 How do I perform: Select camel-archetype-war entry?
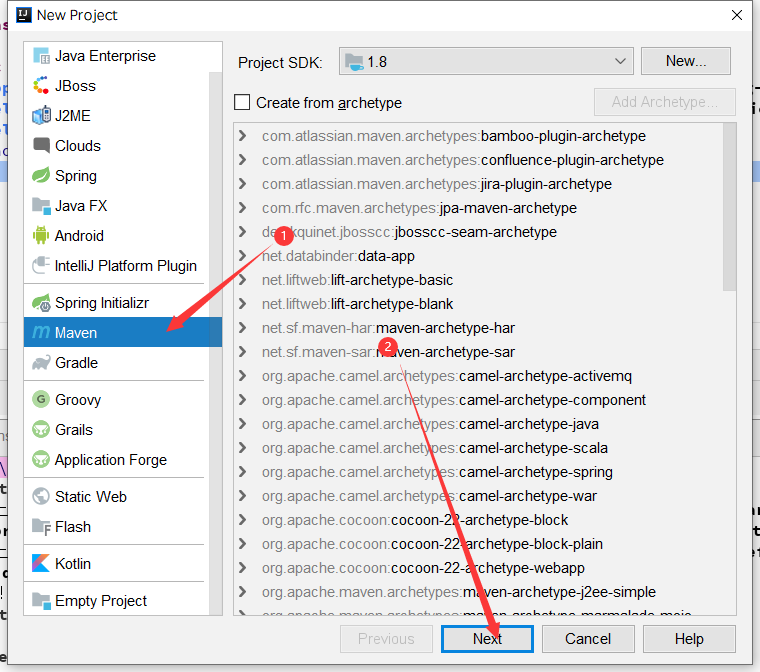tap(429, 496)
